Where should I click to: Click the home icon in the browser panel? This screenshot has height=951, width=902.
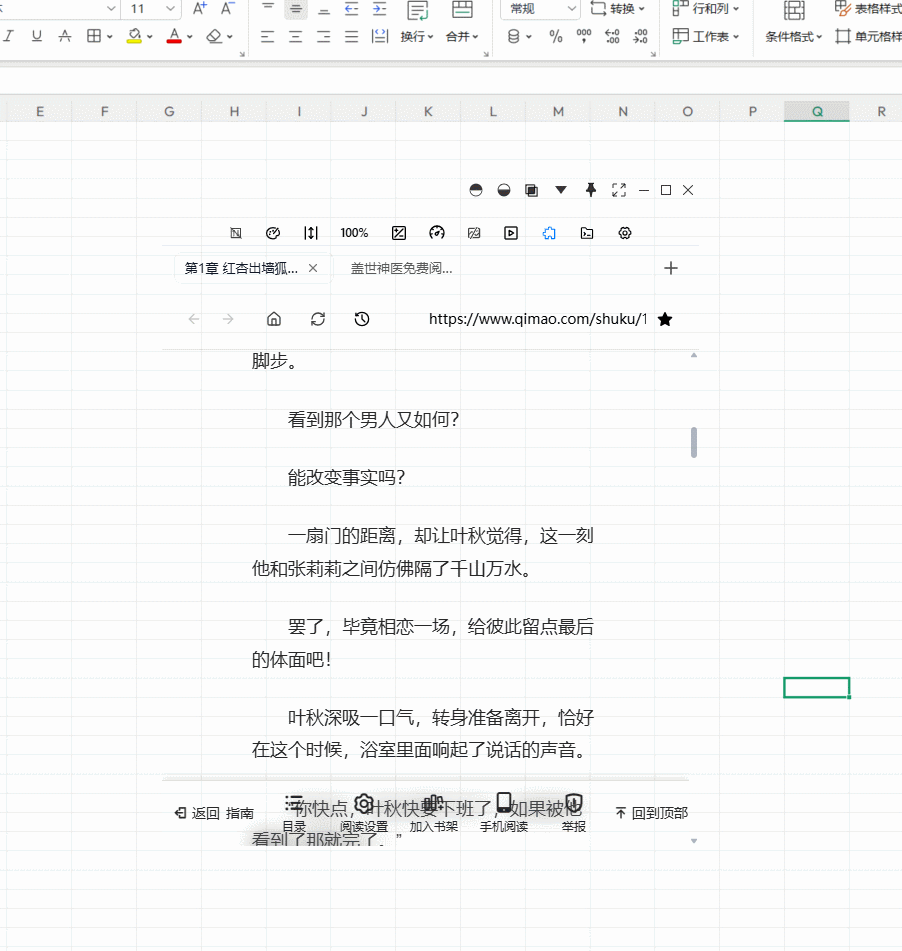click(x=273, y=319)
